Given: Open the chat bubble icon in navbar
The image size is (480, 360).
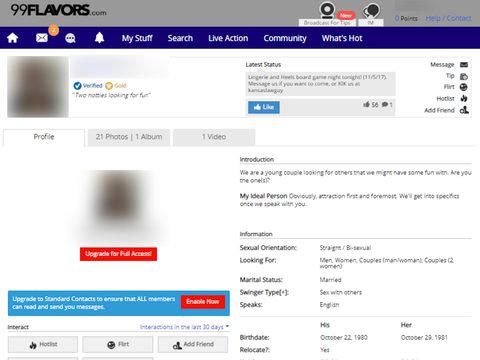Looking at the screenshot, I should [70, 38].
